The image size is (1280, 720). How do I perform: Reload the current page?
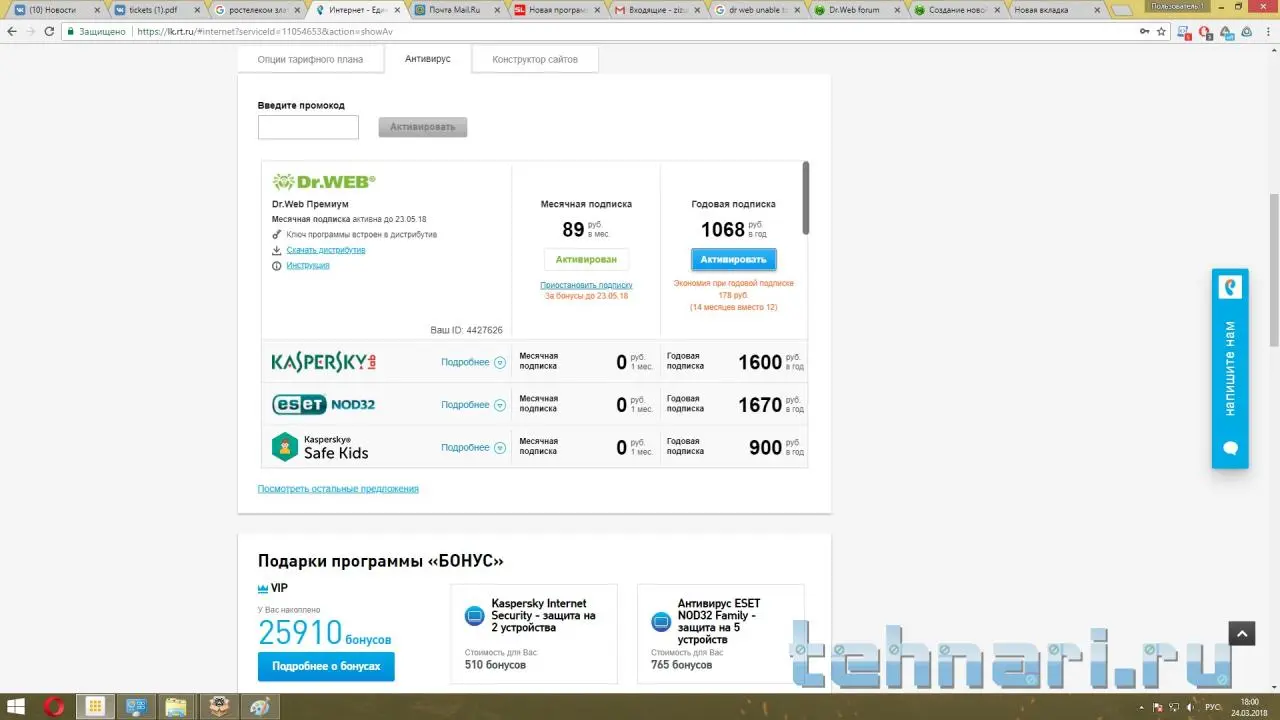(49, 31)
